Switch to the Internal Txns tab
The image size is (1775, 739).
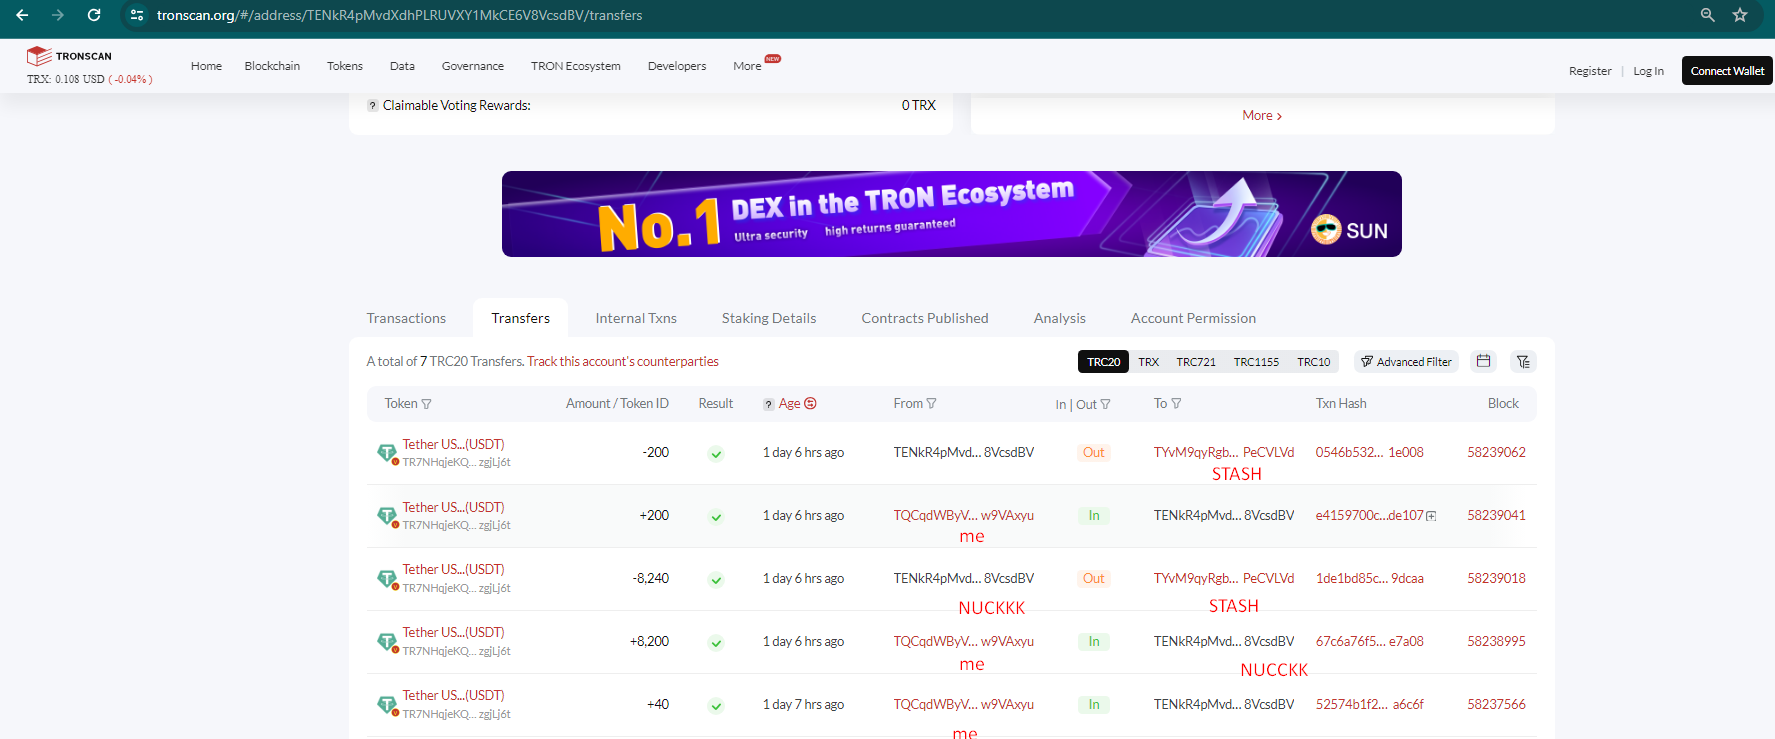(x=636, y=318)
